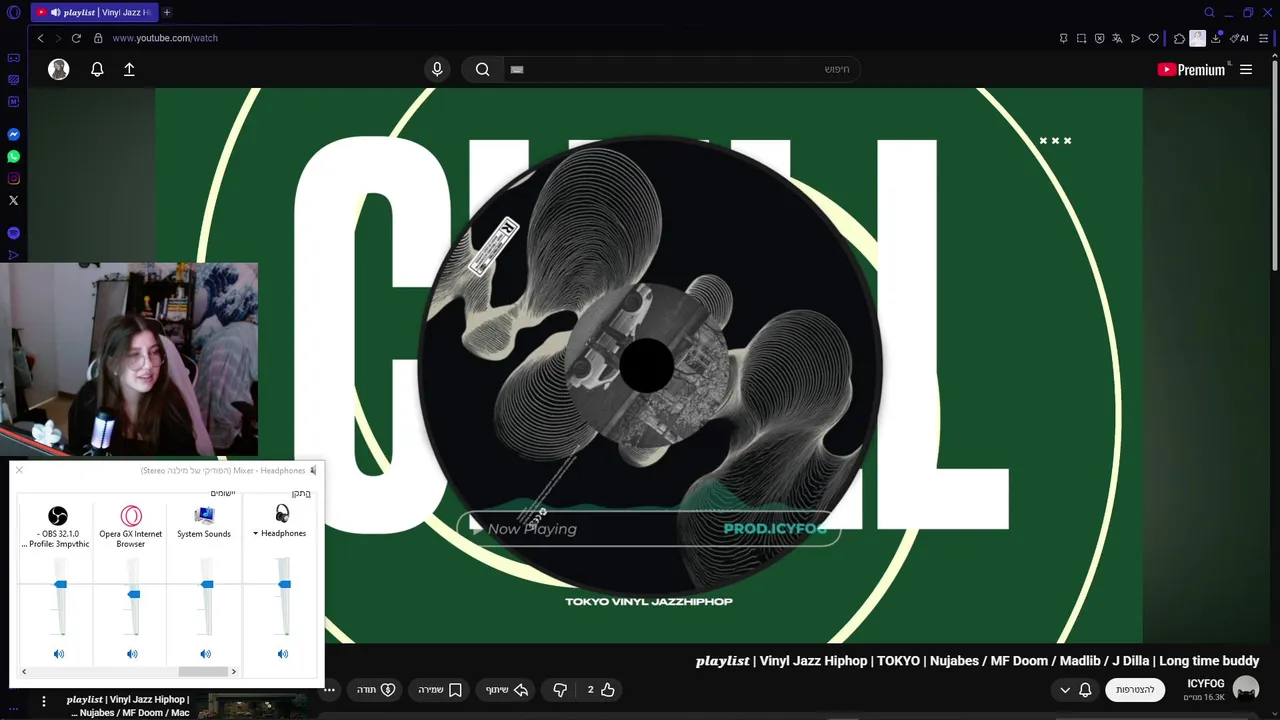Open X (Twitter) in the sidebar
The height and width of the screenshot is (720, 1280).
pos(13,200)
